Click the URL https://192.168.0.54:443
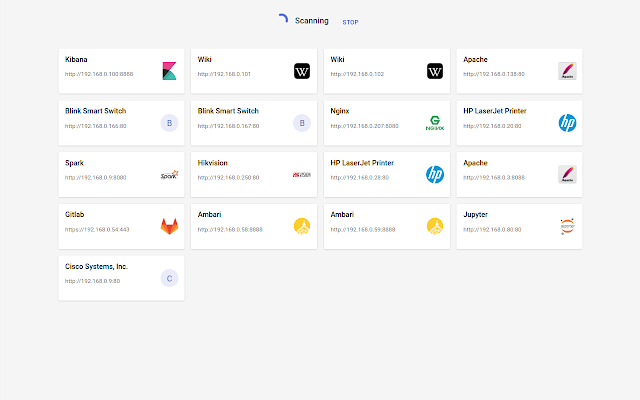 (97, 230)
